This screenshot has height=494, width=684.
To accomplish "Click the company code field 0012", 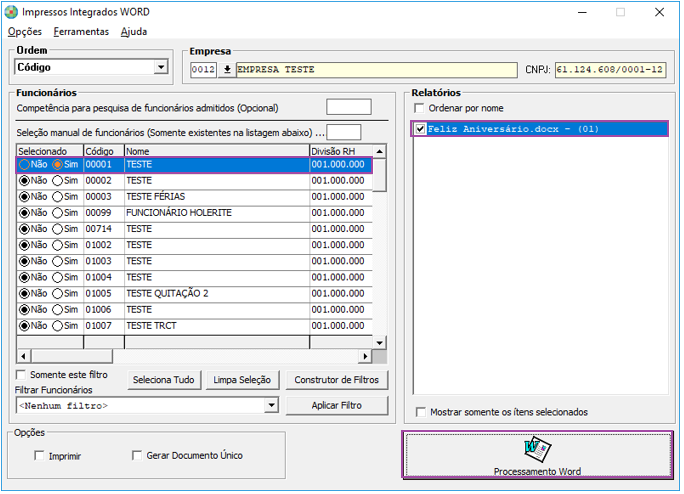I will tap(204, 70).
